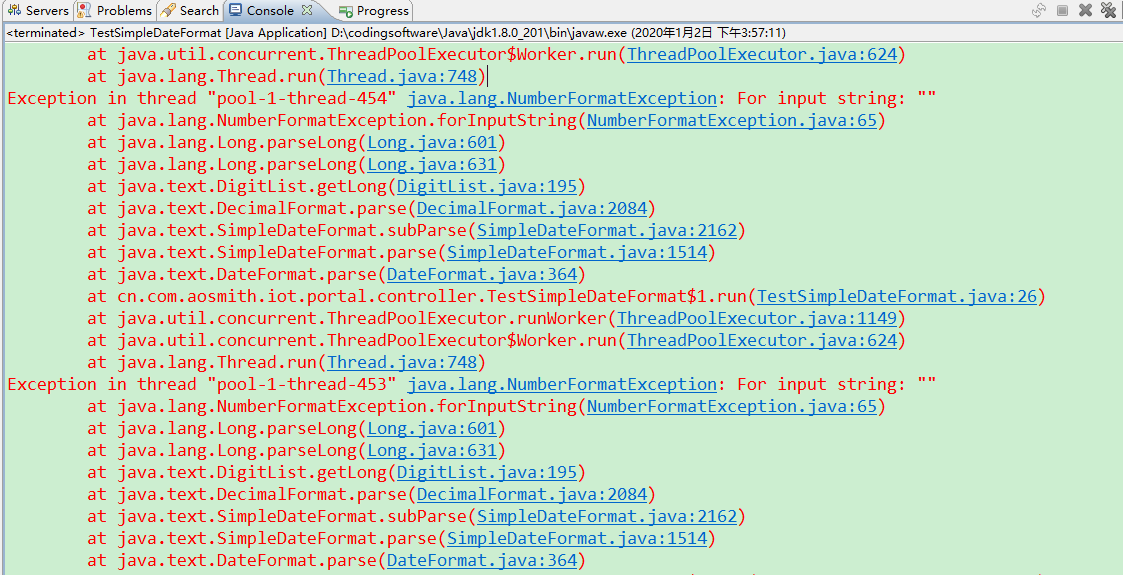This screenshot has height=575, width=1123.
Task: Open DigitList.java:195 in the thread-453 trace
Action: click(486, 473)
